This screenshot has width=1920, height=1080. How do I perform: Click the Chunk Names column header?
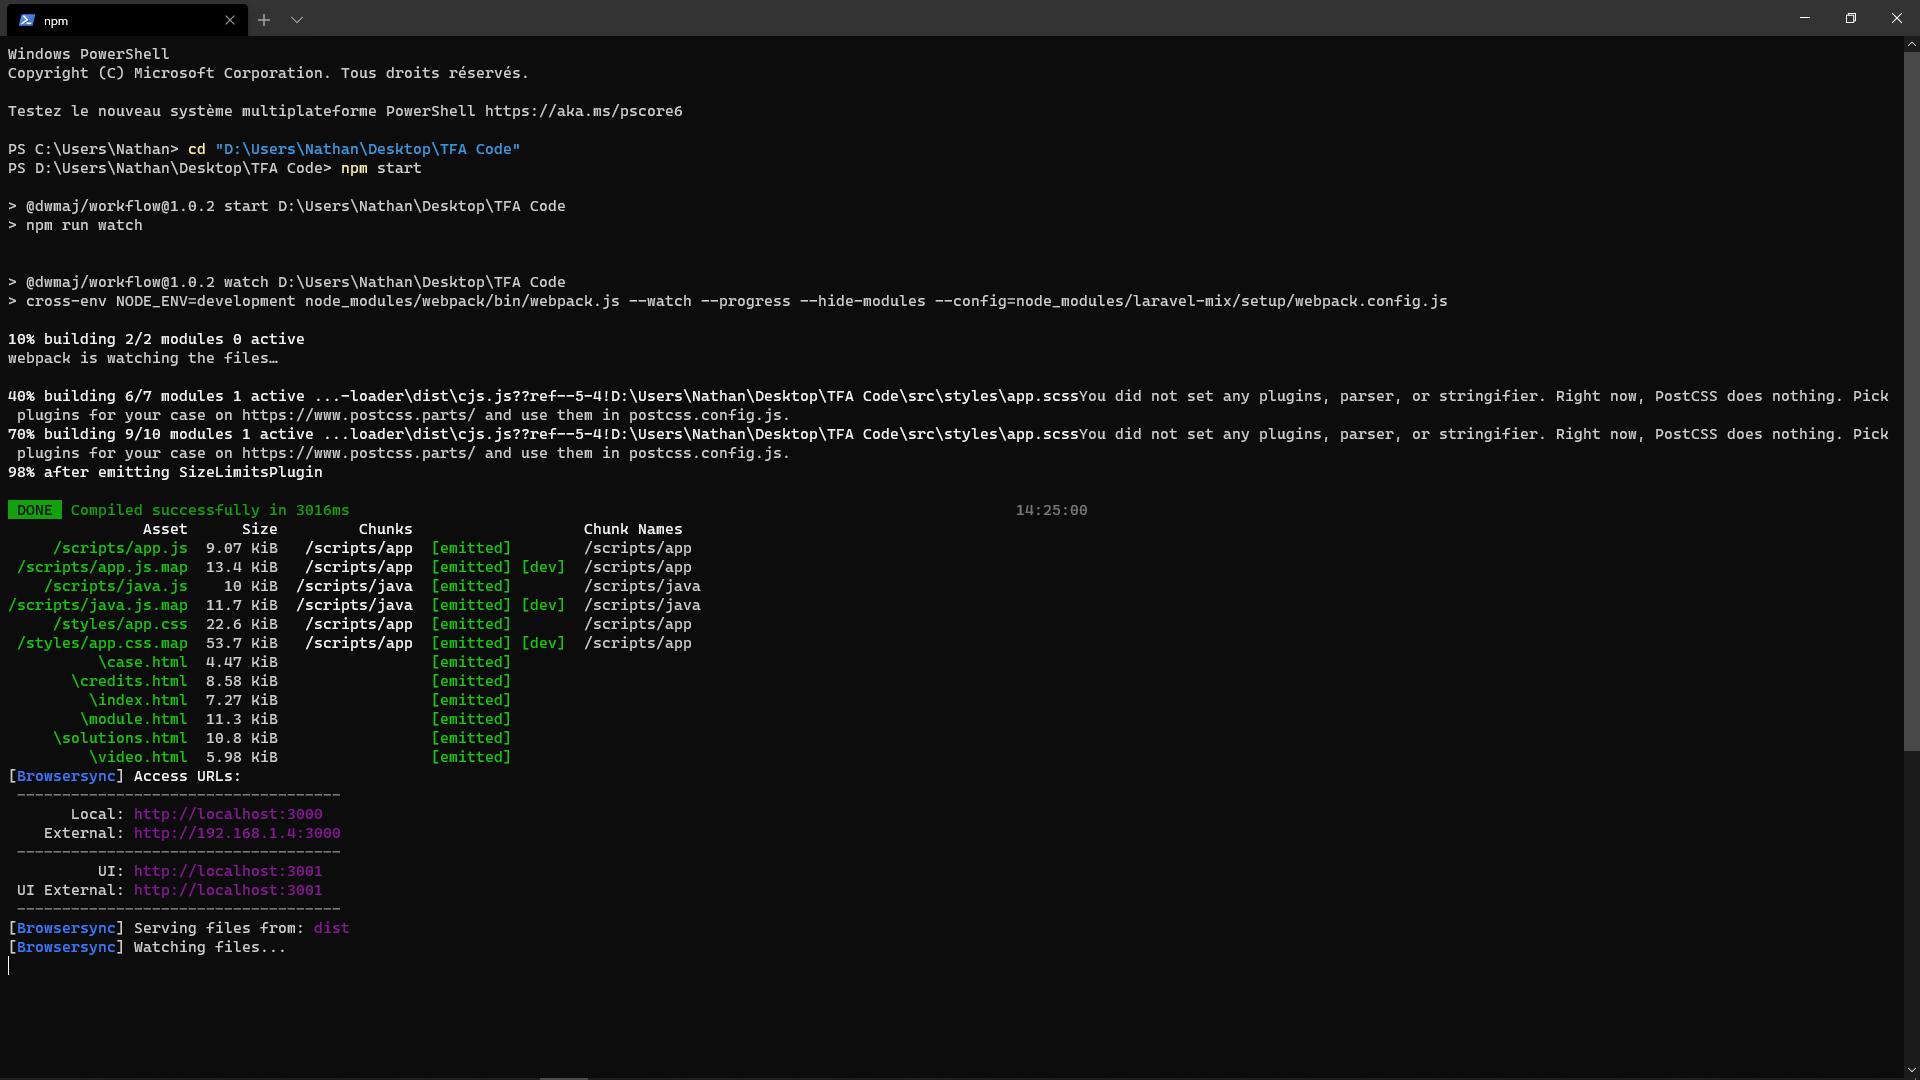coord(633,529)
